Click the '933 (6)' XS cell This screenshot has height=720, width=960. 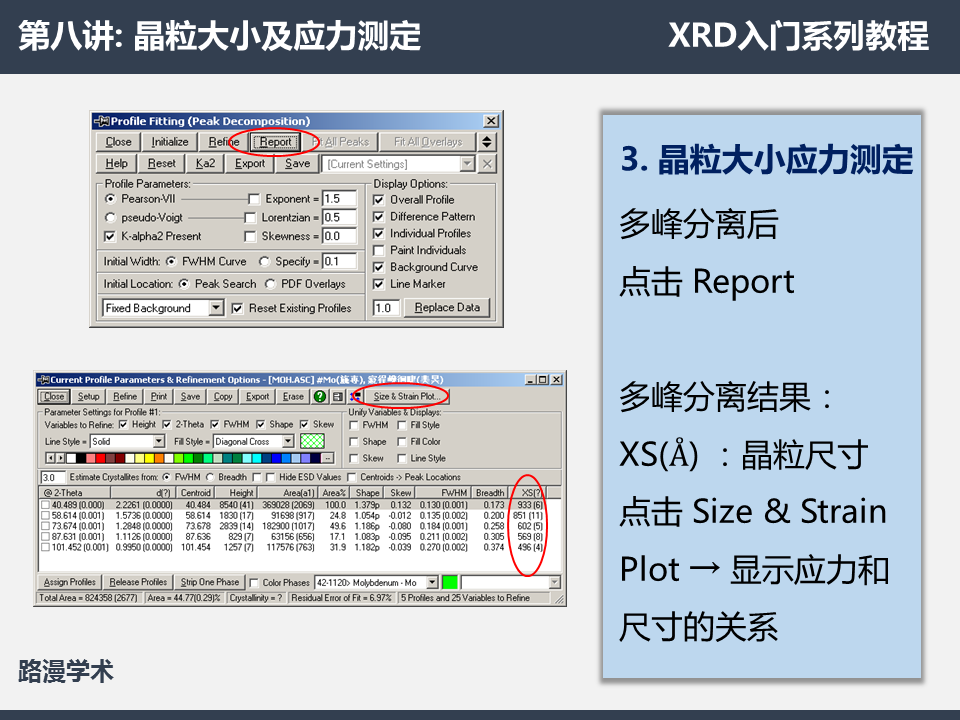(x=530, y=505)
